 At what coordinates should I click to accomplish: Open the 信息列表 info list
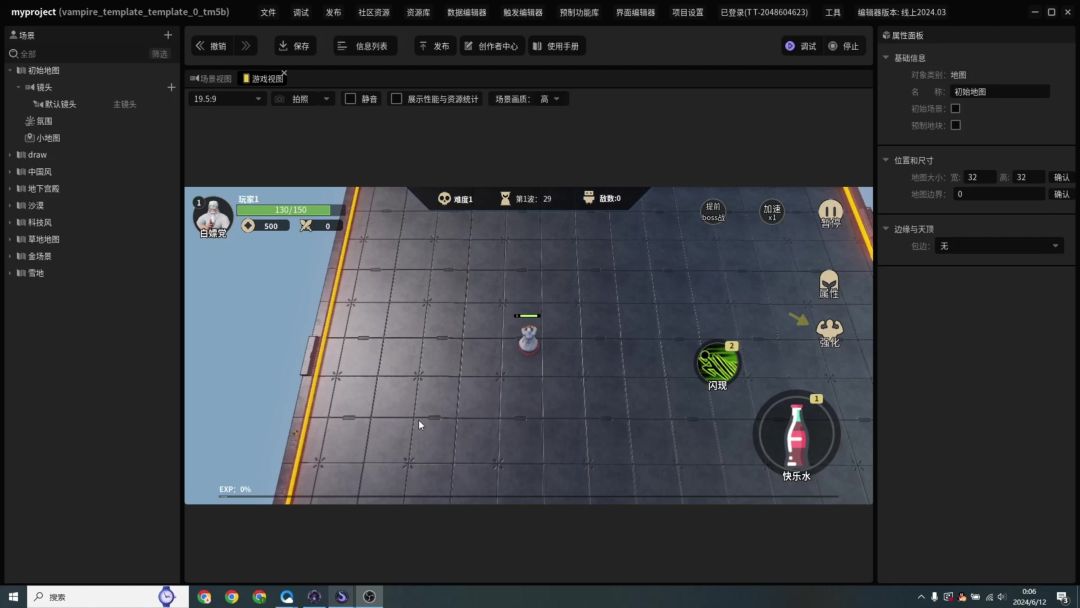[x=364, y=46]
